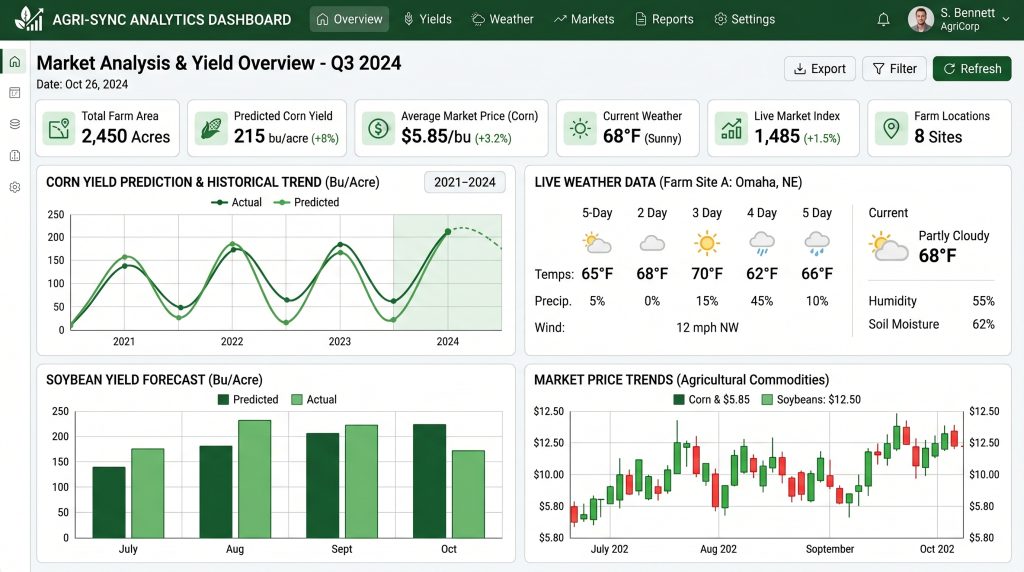1024x572 pixels.
Task: Select the sidebar home icon
Action: [15, 62]
